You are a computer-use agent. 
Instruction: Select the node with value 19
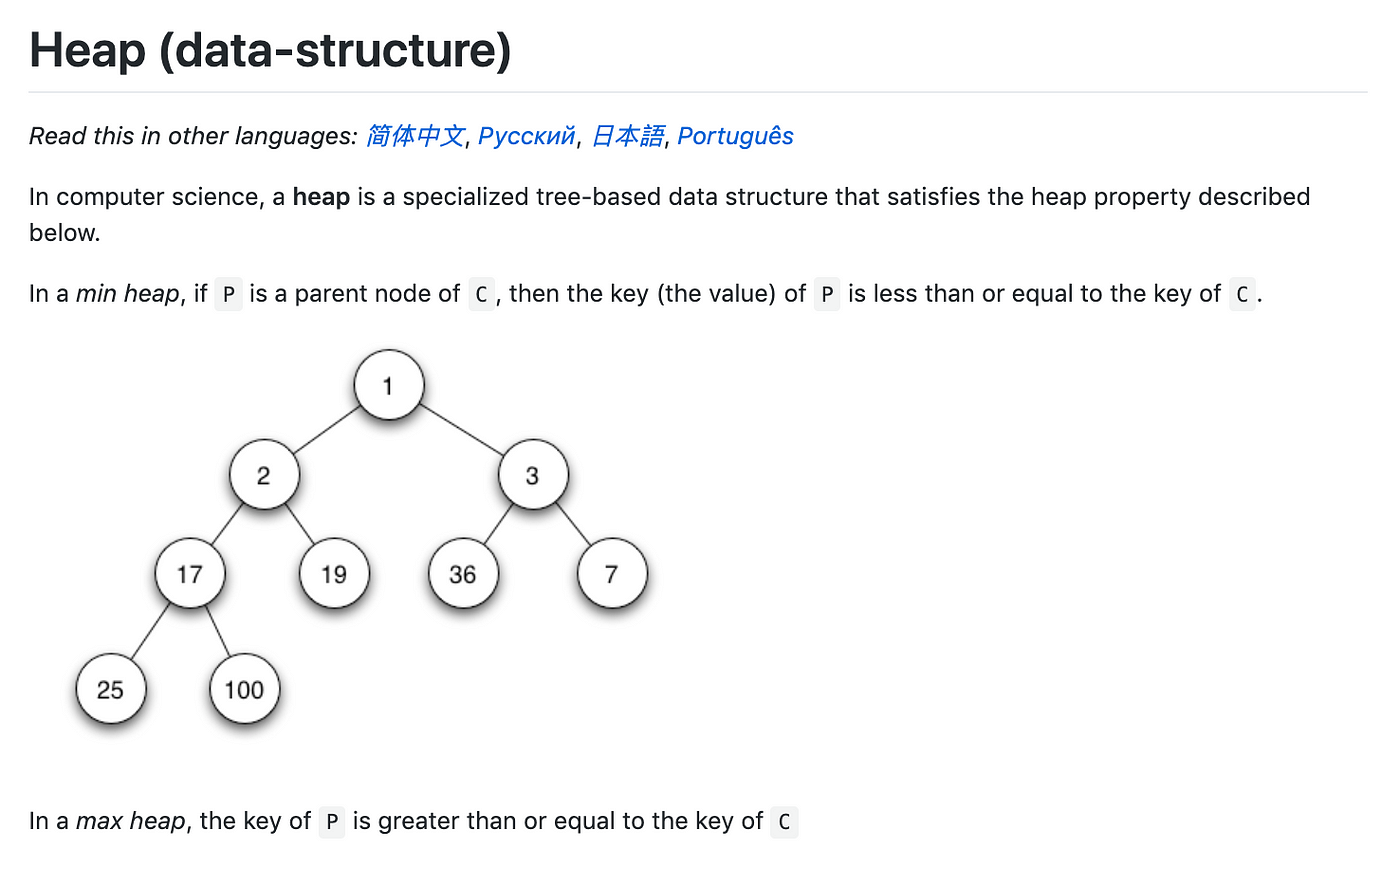coord(334,574)
